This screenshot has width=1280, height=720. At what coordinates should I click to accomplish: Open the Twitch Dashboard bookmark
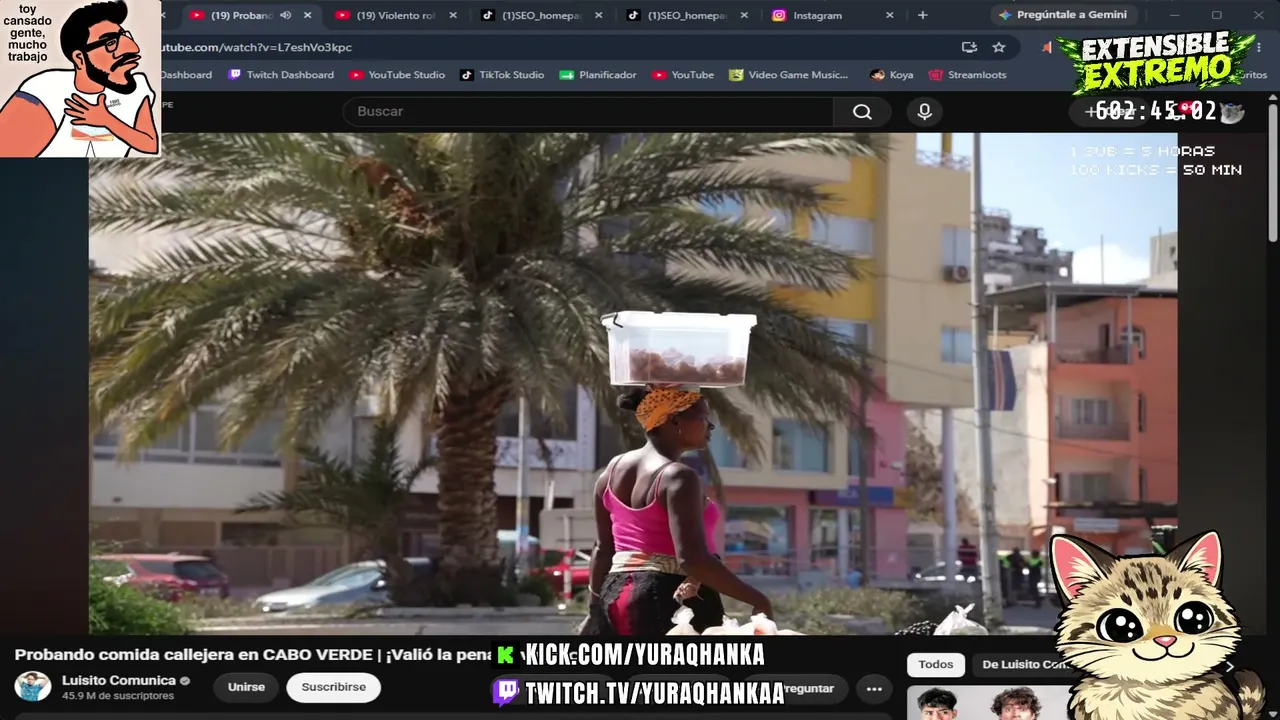pos(281,75)
